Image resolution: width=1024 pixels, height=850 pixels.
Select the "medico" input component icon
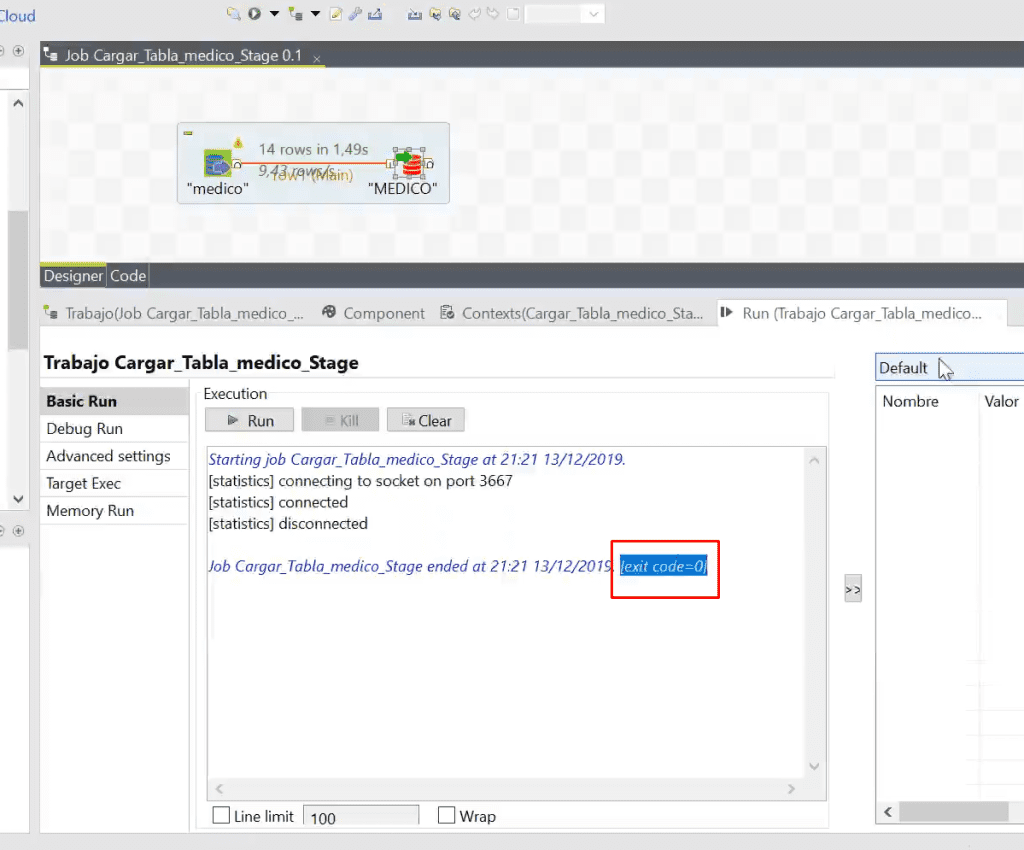(217, 163)
